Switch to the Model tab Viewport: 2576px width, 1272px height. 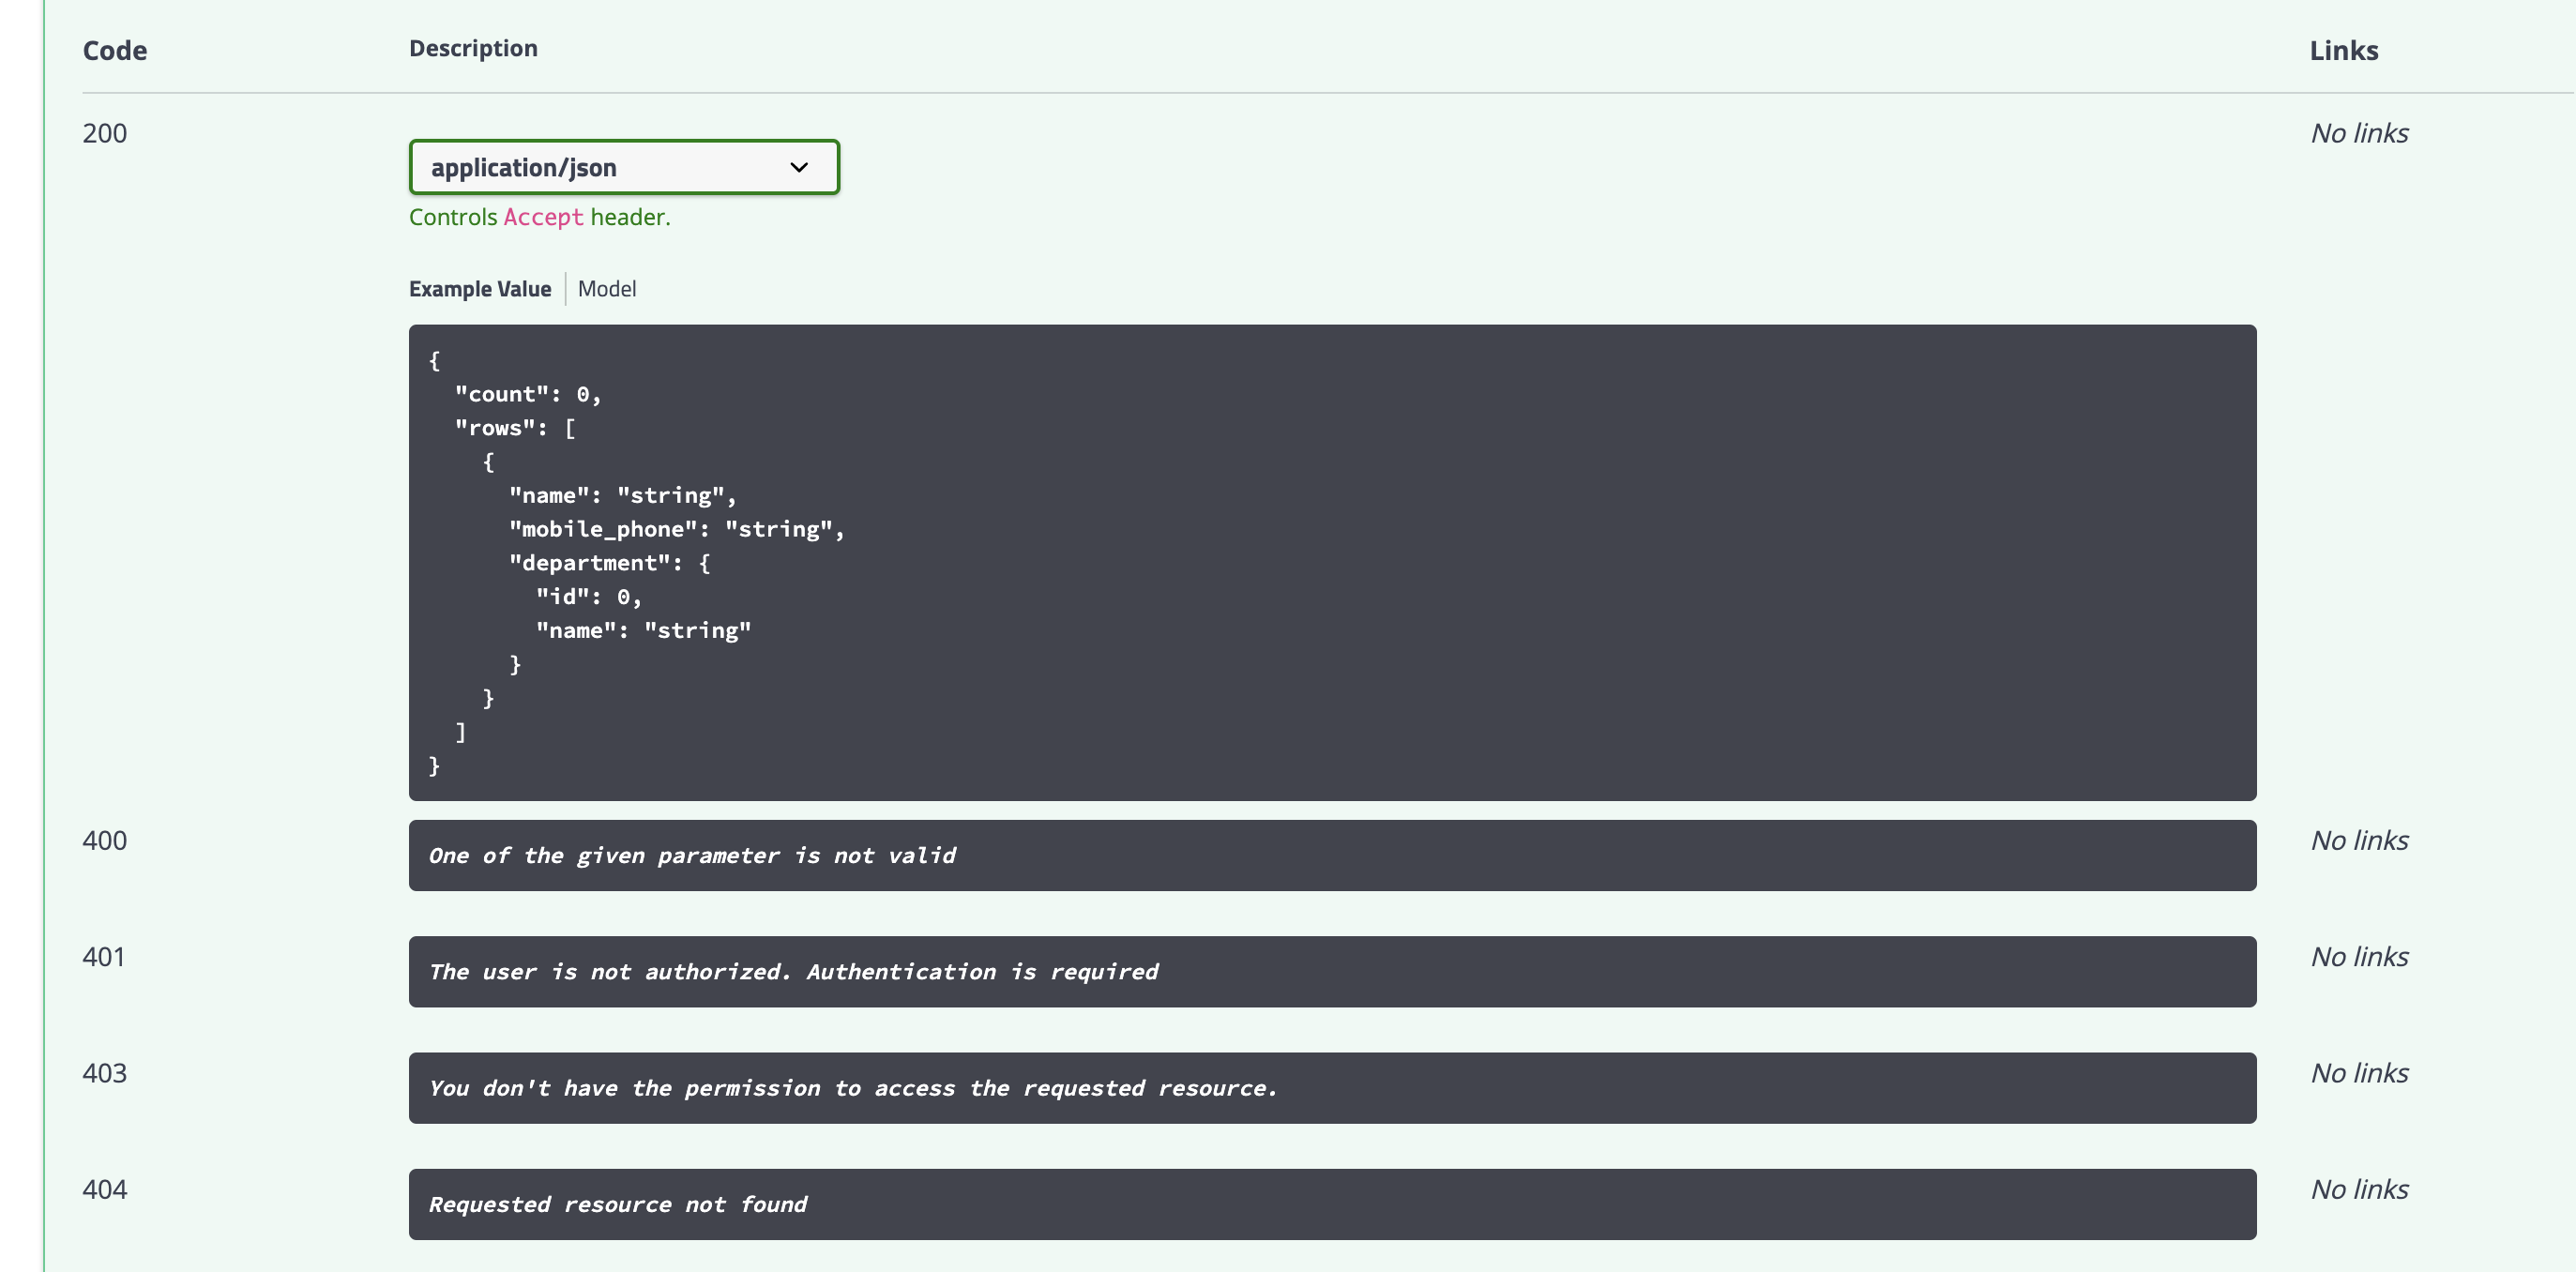606,289
